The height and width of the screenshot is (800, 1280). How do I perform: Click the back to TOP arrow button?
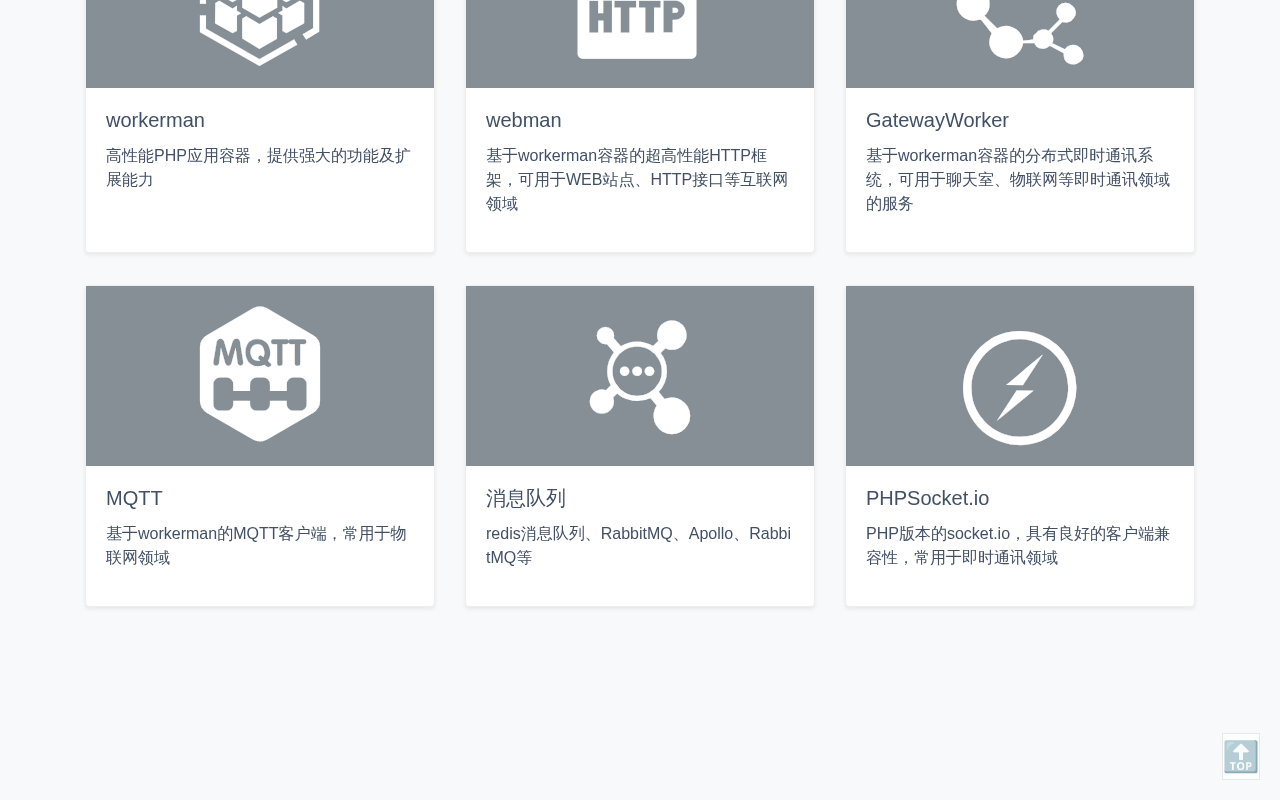pyautogui.click(x=1241, y=757)
